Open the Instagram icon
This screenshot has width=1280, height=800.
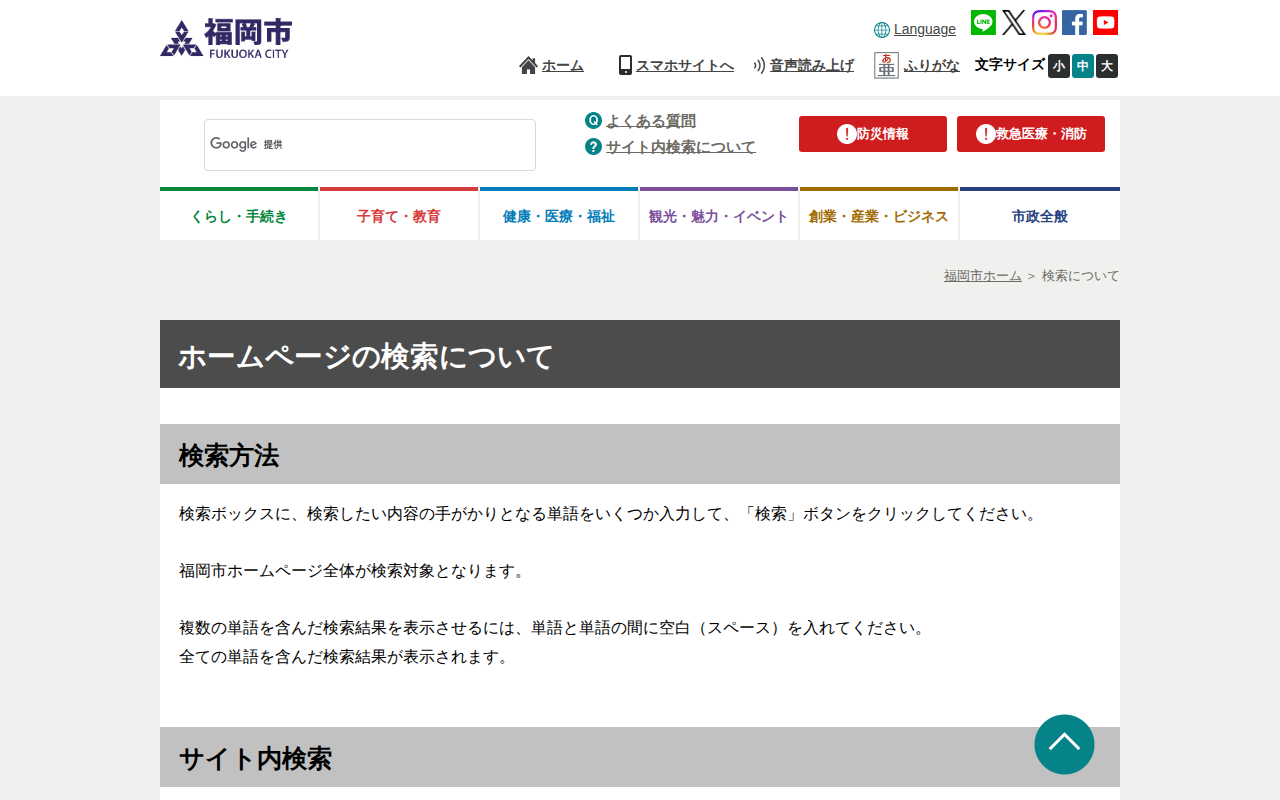[x=1044, y=22]
